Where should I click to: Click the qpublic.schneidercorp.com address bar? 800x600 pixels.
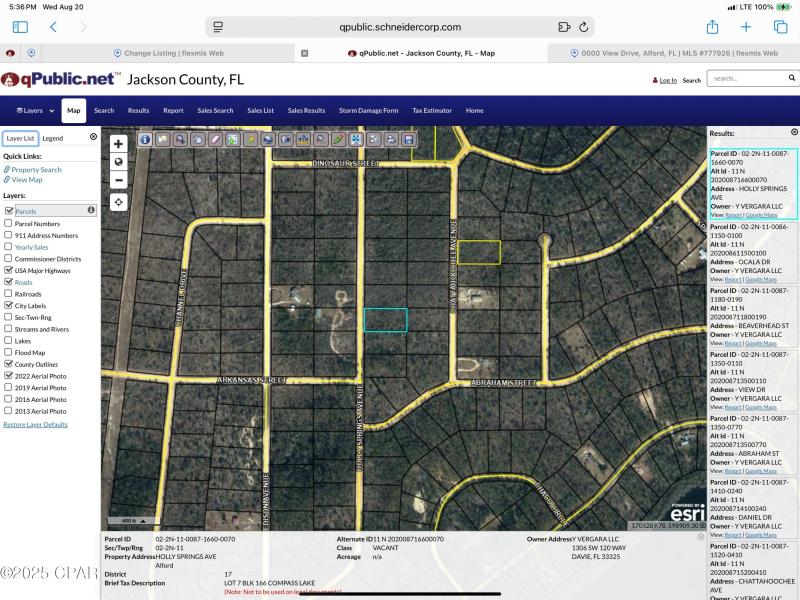(400, 27)
